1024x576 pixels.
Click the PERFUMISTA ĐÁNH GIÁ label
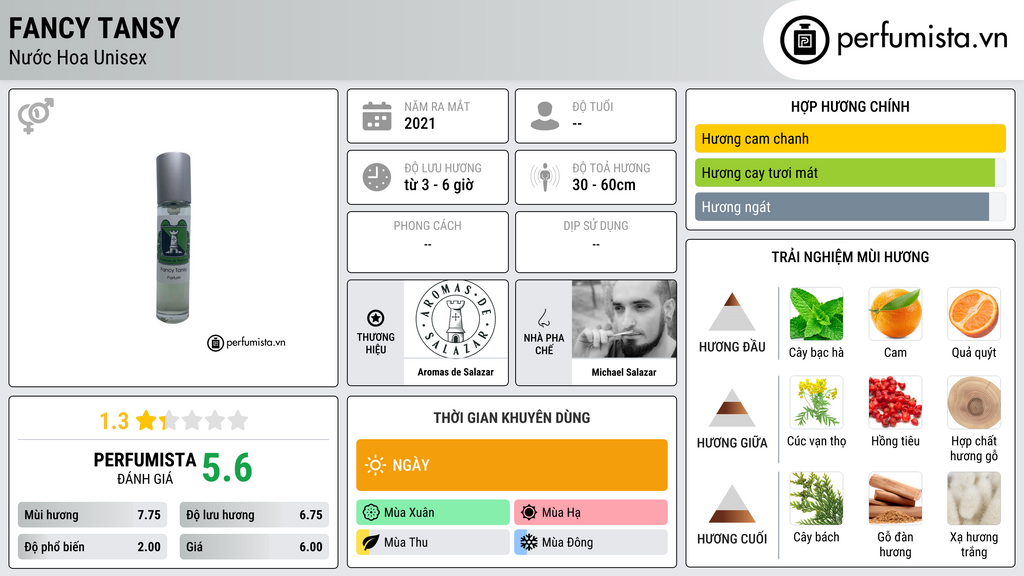[x=145, y=468]
